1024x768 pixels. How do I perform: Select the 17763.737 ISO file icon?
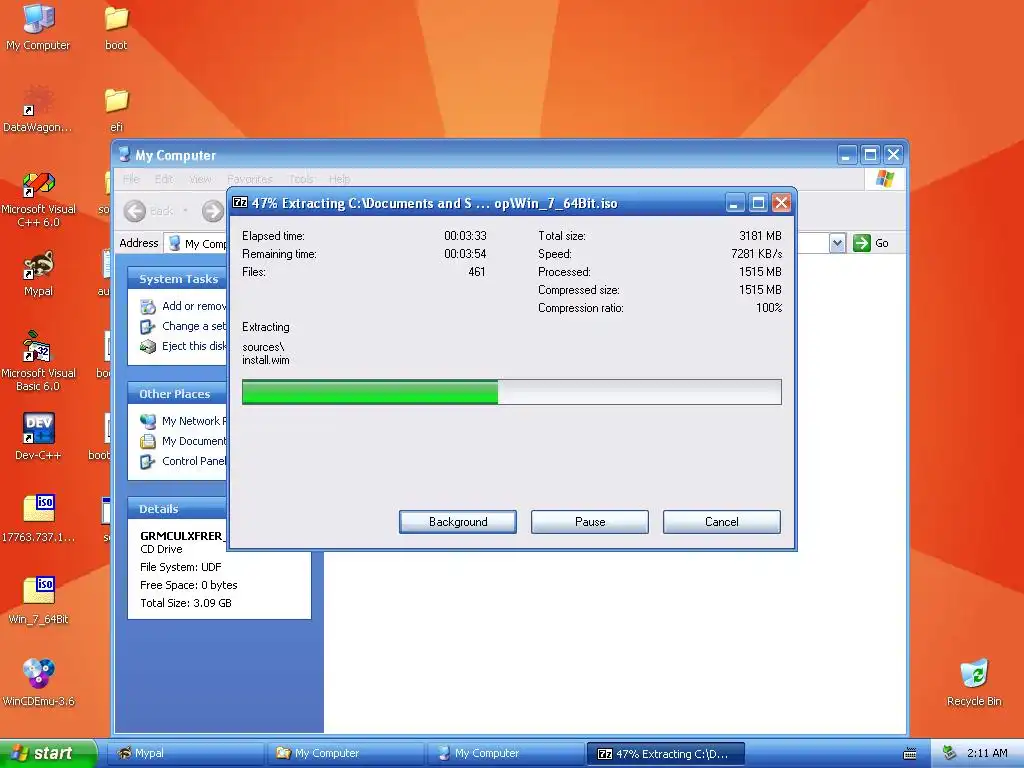38,519
